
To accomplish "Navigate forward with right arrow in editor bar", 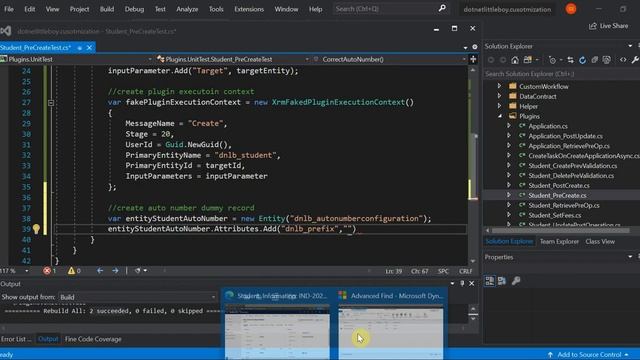I will coord(116,270).
